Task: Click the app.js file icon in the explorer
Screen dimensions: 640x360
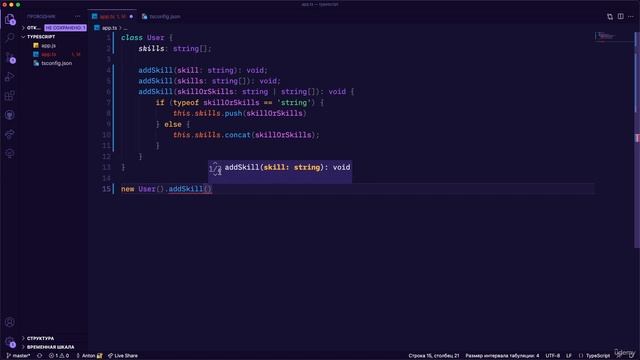Action: click(x=36, y=45)
